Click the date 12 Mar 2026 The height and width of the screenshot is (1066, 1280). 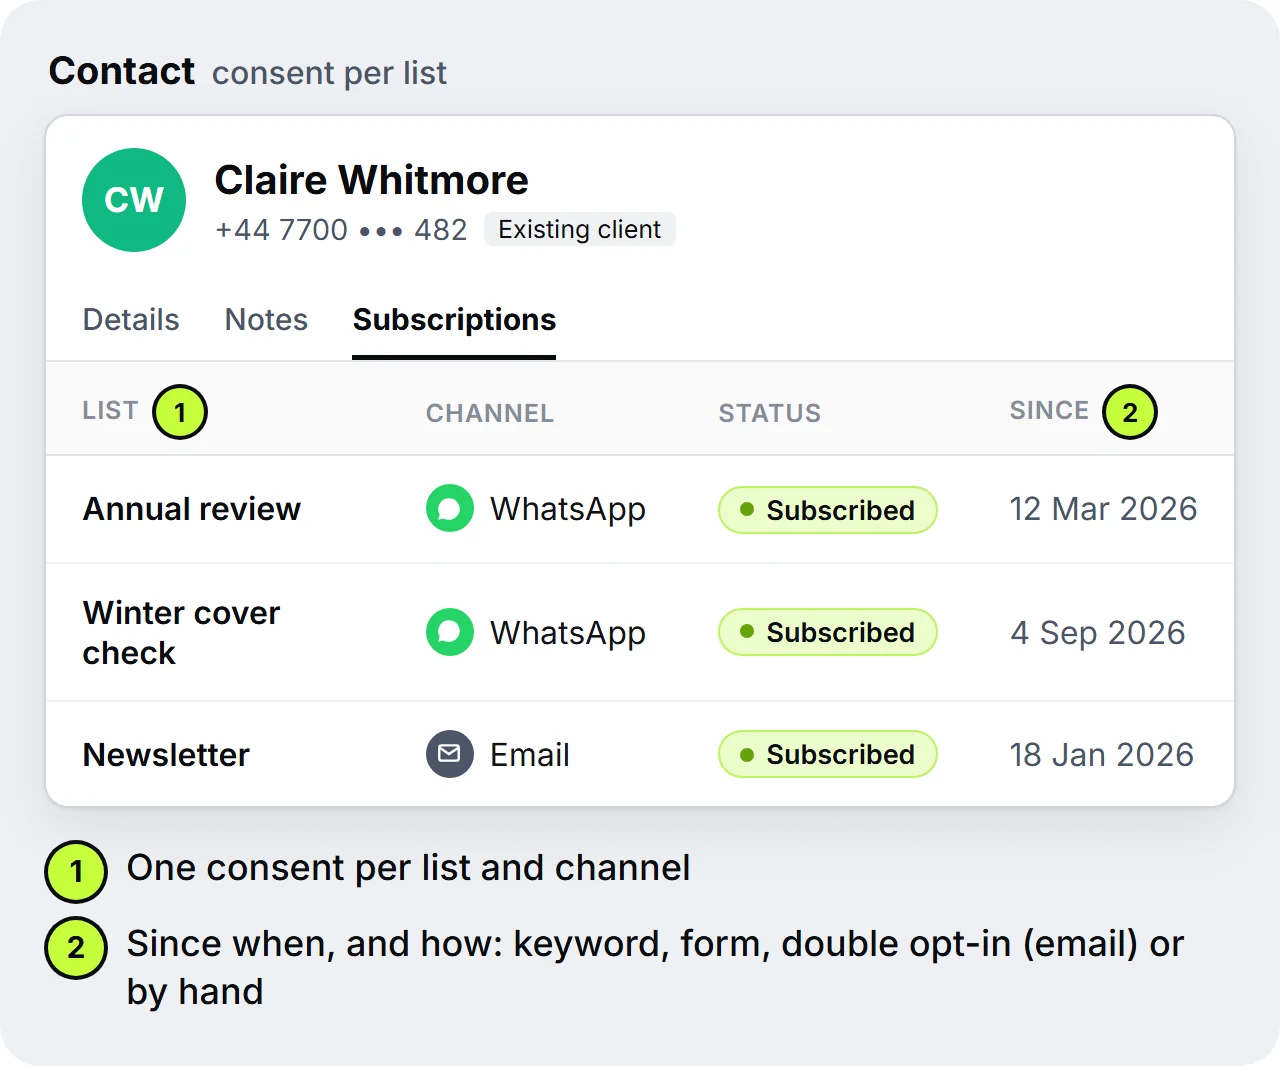click(1103, 509)
